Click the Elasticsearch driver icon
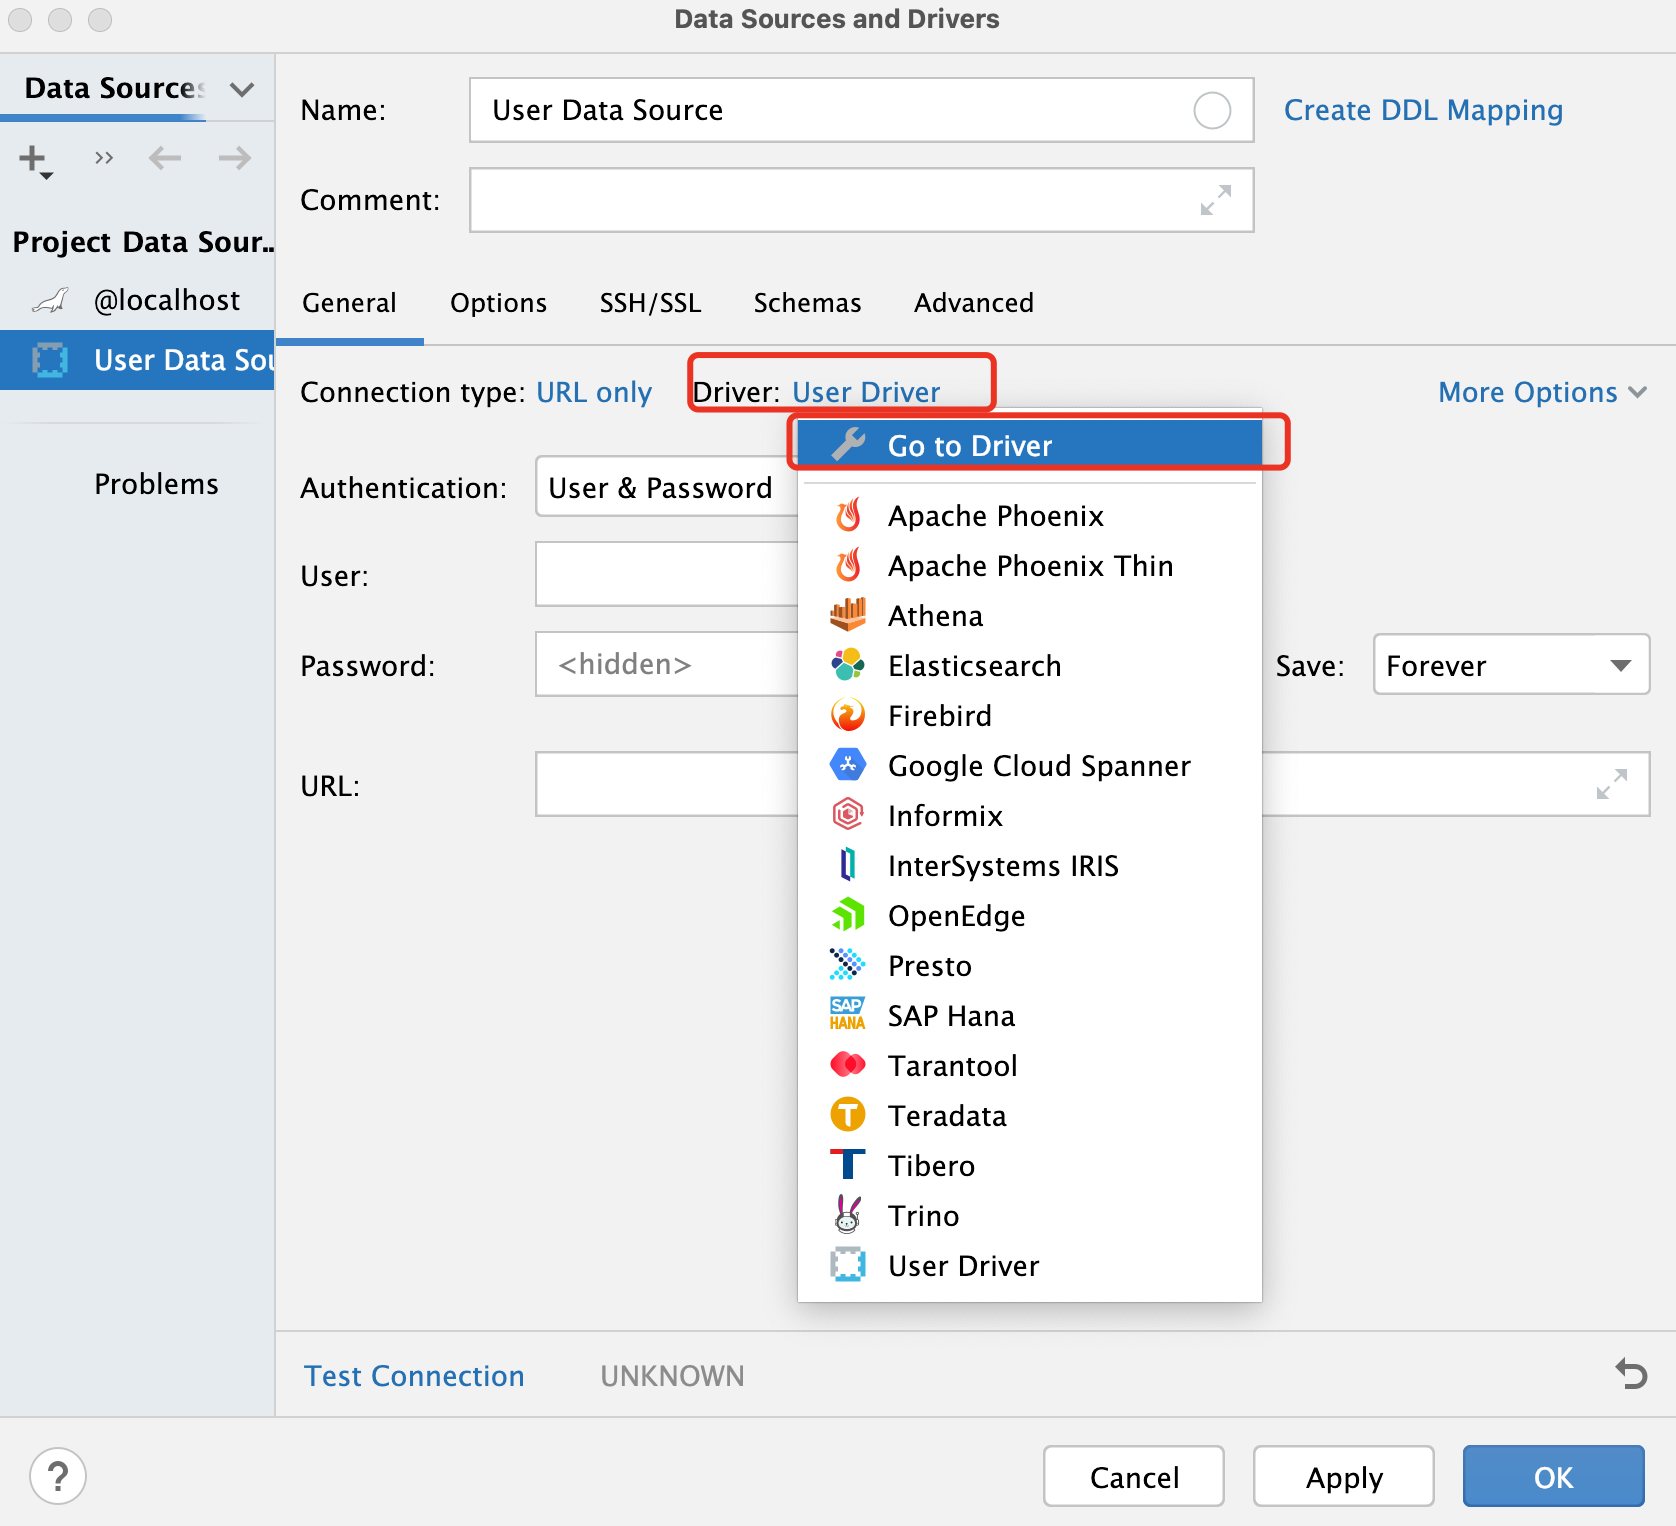The image size is (1676, 1526). coord(848,665)
